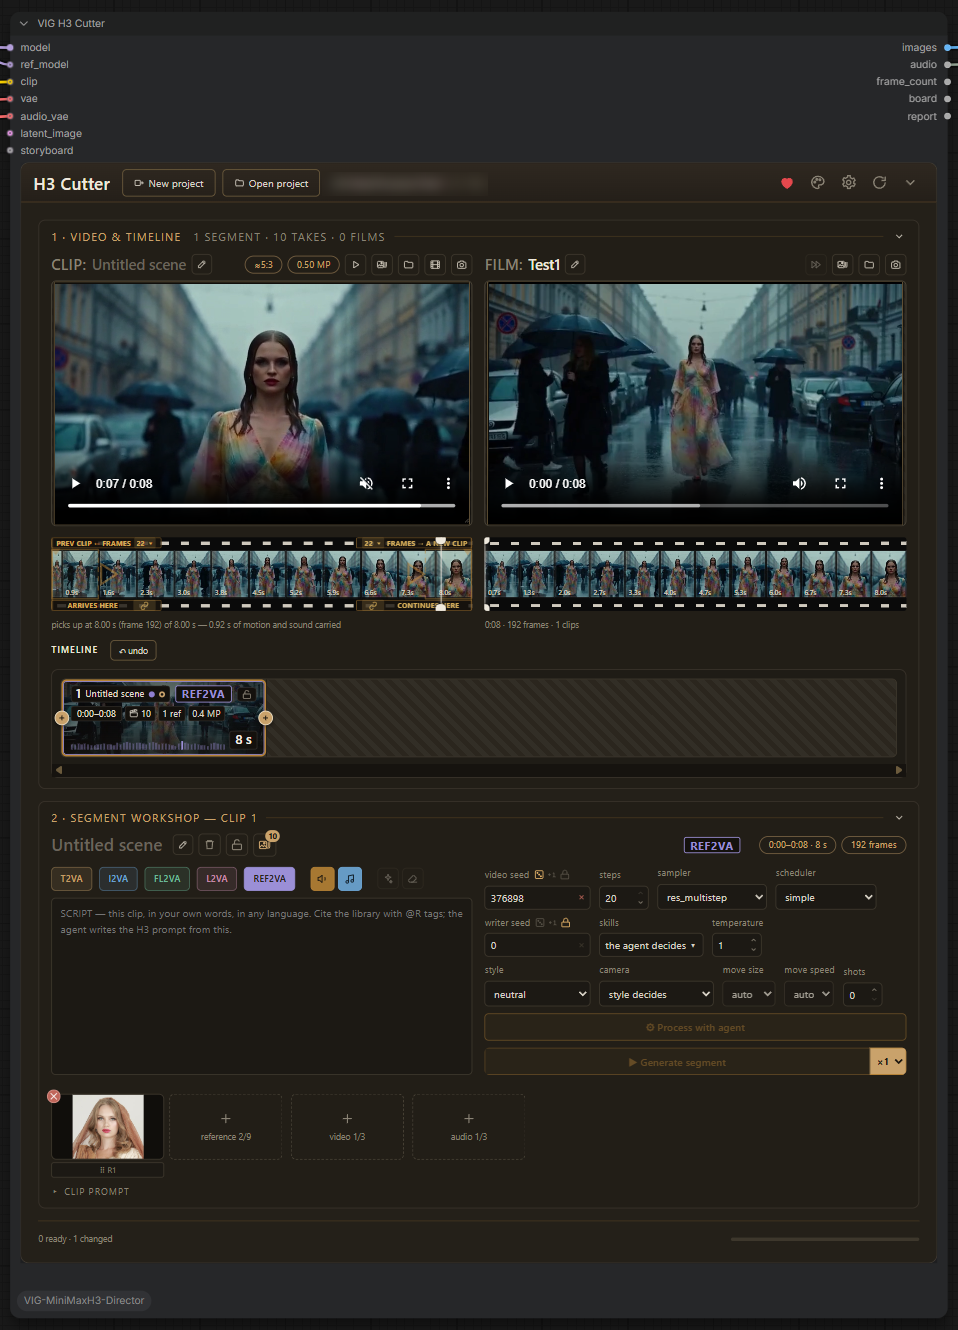The height and width of the screenshot is (1330, 958).
Task: Select the L2VA mode tab
Action: pos(217,879)
